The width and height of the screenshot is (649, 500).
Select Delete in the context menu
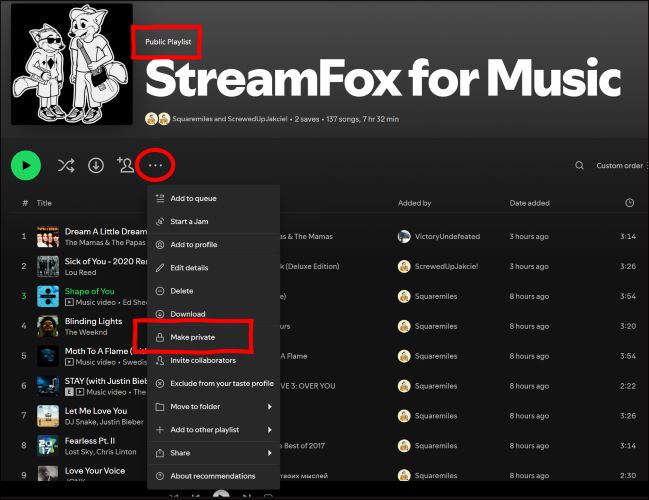click(214, 291)
